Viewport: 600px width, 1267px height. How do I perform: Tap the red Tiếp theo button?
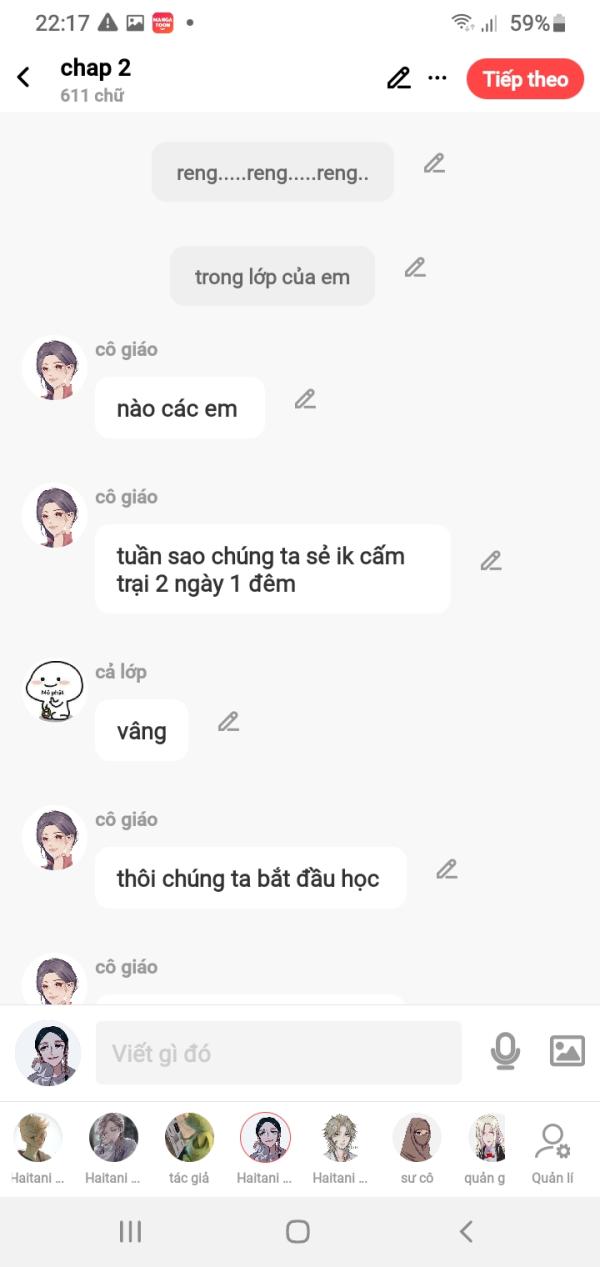(525, 79)
